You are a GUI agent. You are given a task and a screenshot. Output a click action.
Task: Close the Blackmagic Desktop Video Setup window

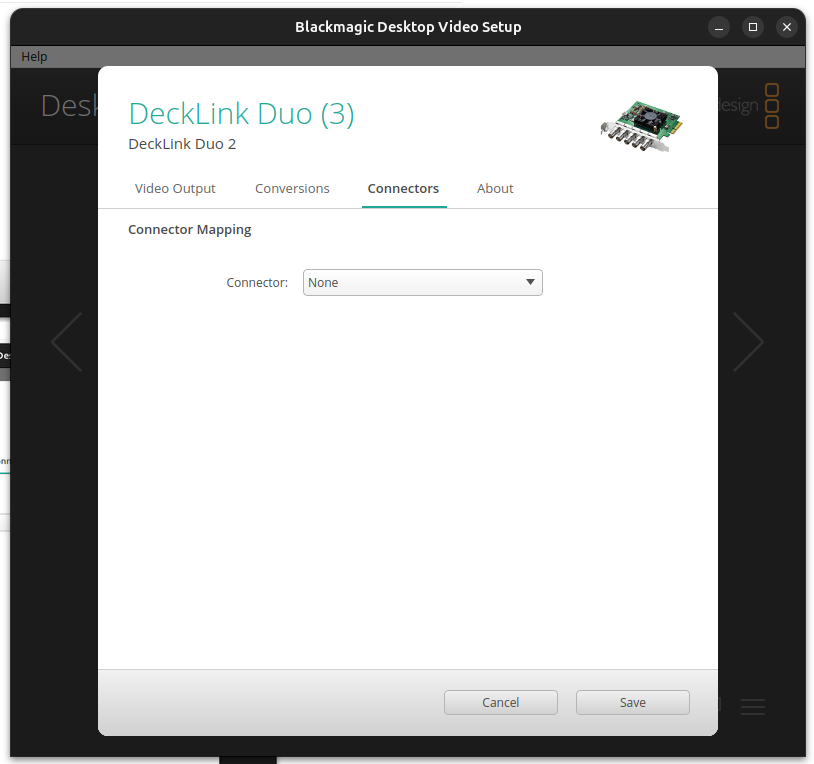[787, 27]
